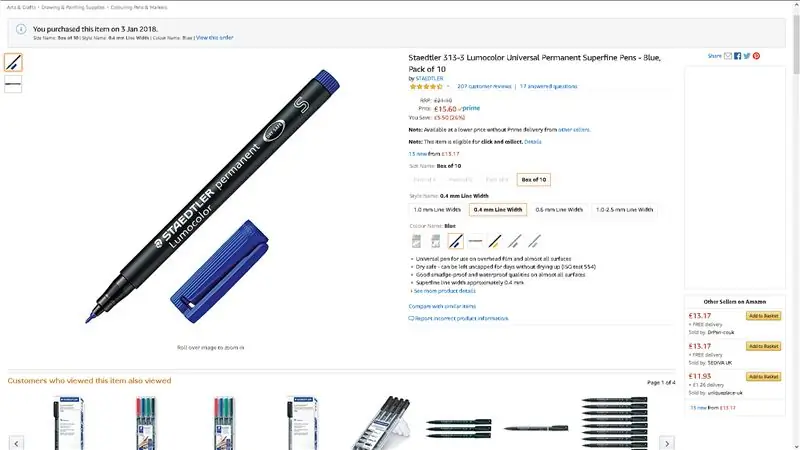Share on Twitter icon
The width and height of the screenshot is (800, 450).
(747, 56)
